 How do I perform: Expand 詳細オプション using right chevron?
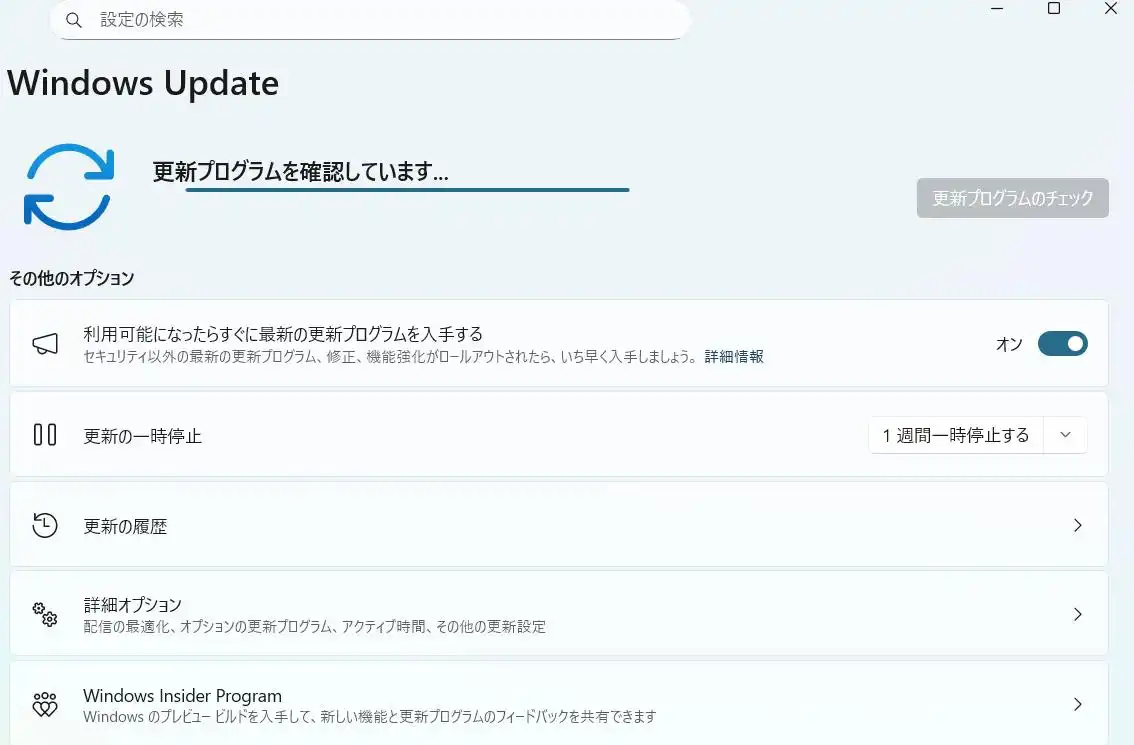[1077, 614]
